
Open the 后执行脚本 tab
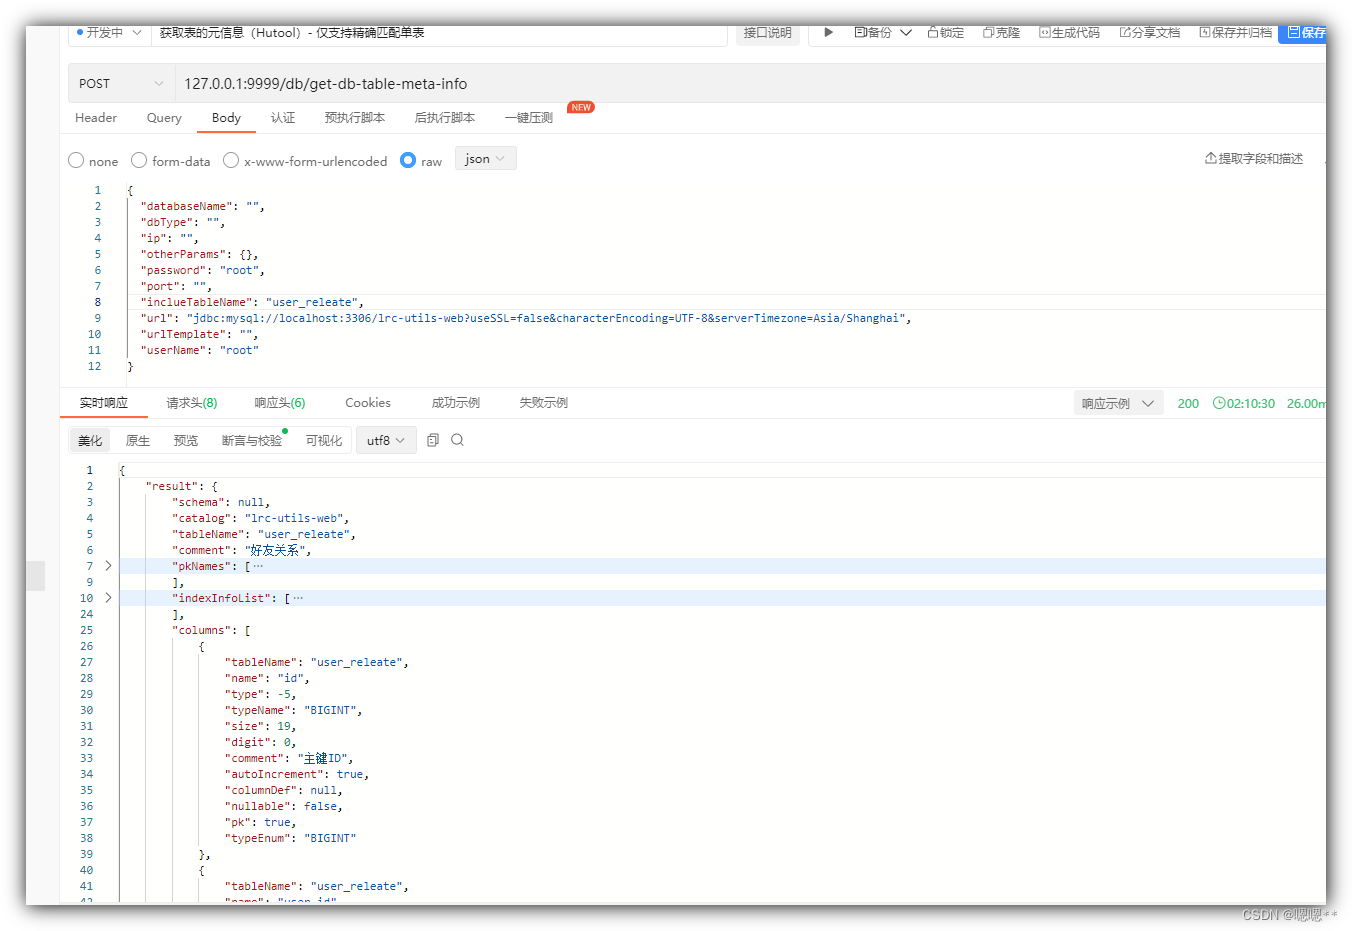click(x=445, y=118)
